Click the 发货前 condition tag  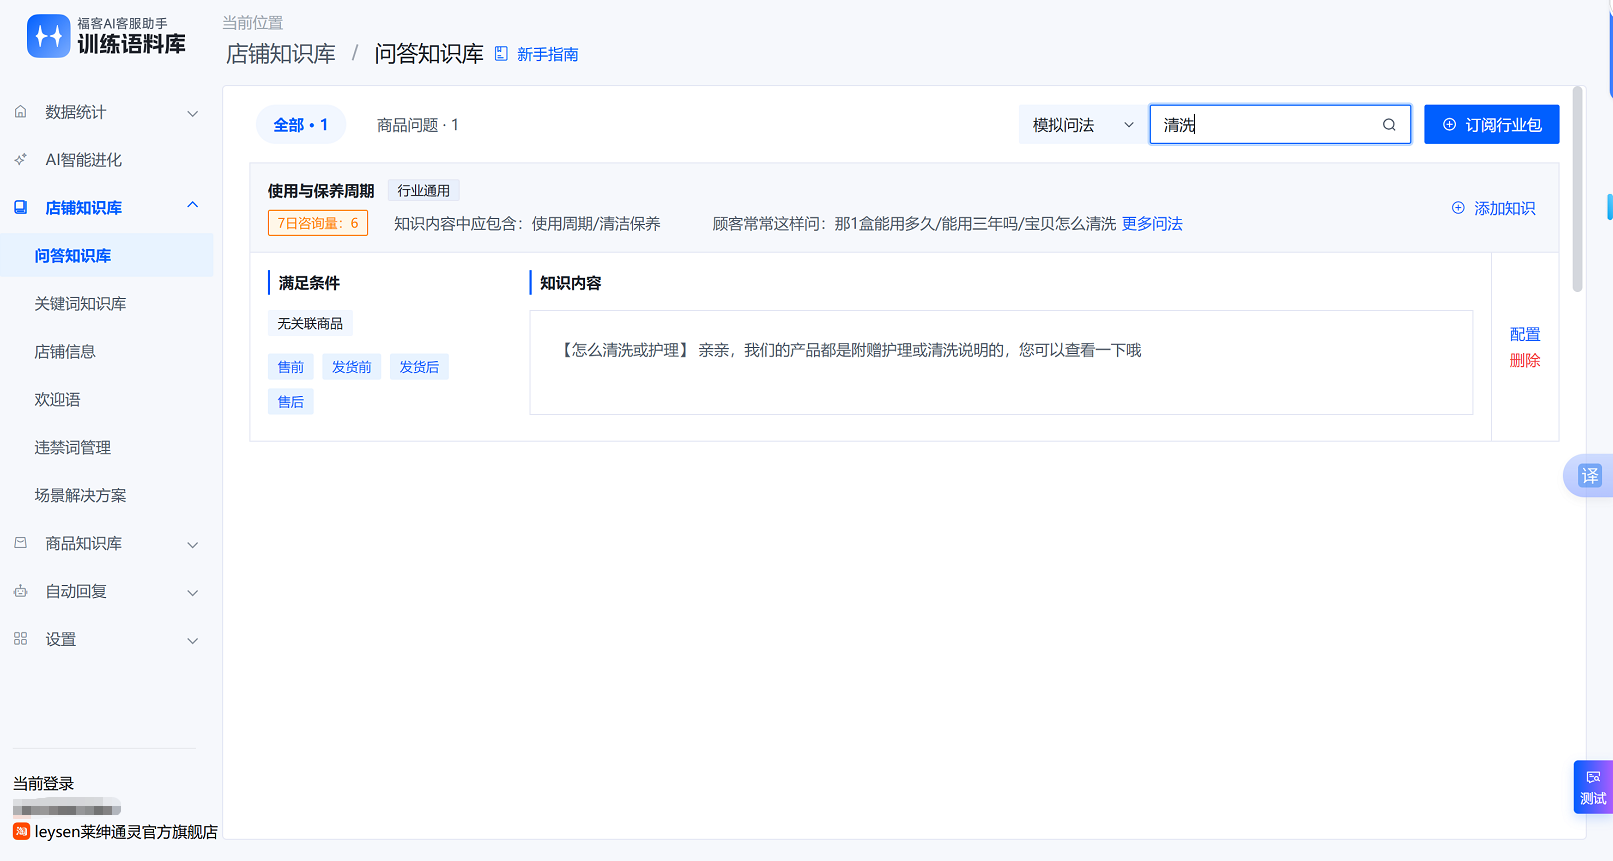pyautogui.click(x=352, y=367)
